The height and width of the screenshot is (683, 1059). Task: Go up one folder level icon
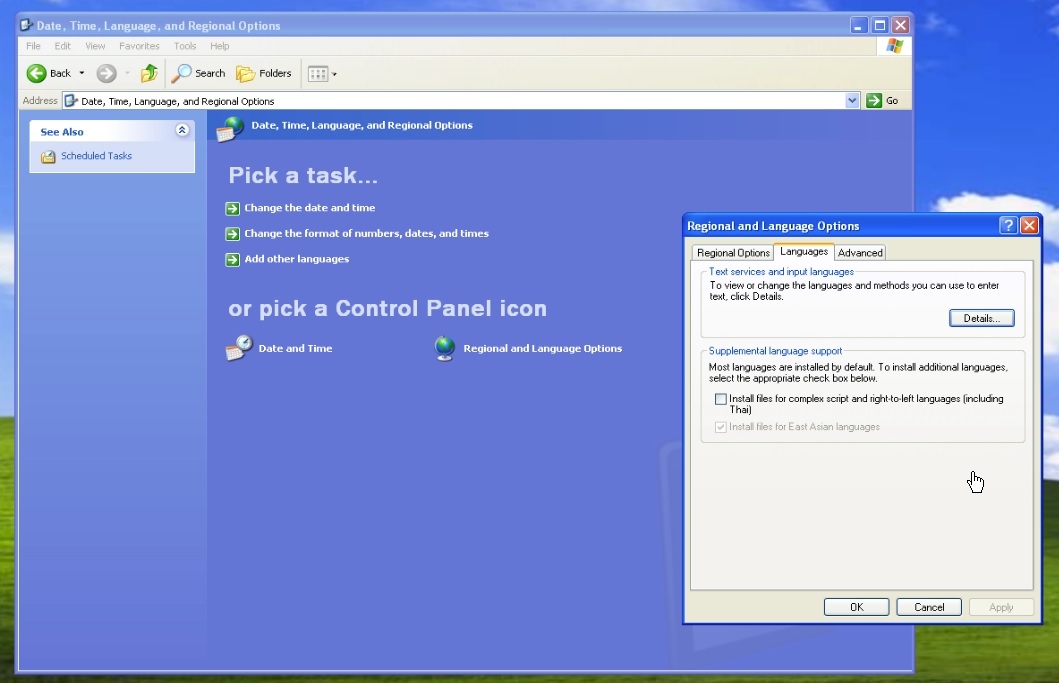tap(149, 73)
